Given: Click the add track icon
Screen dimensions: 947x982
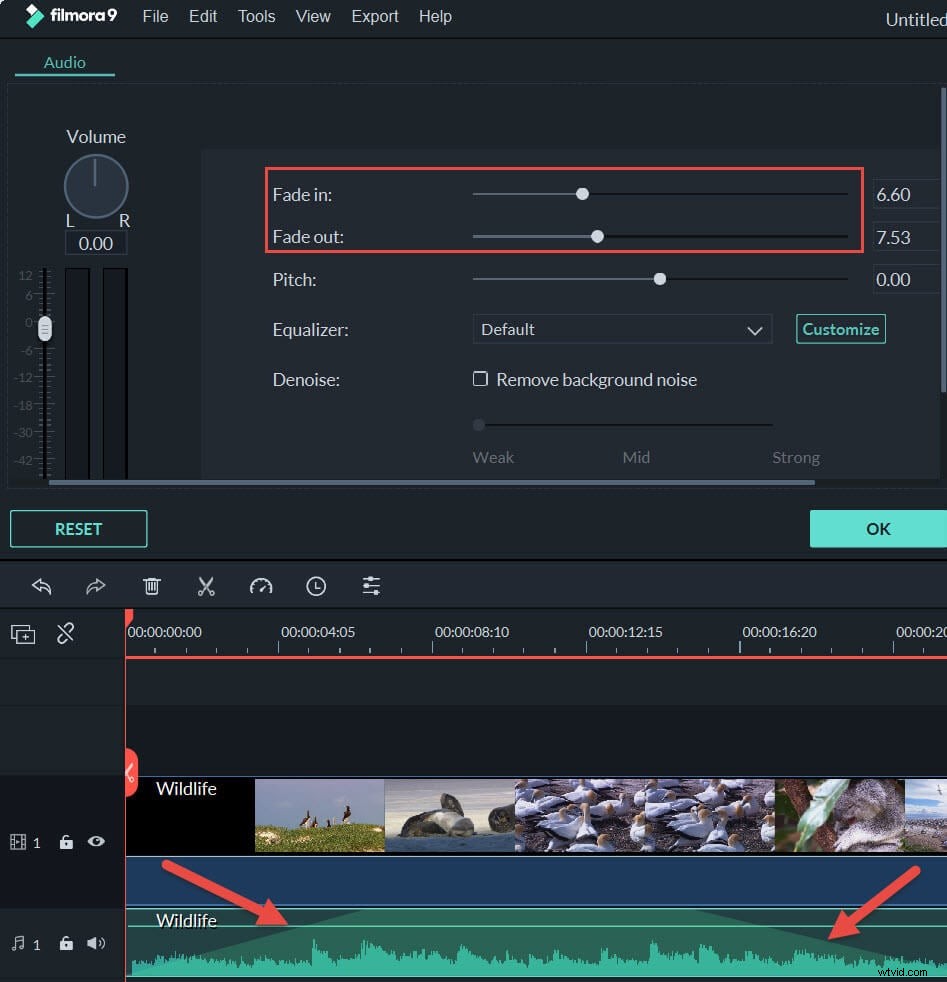Looking at the screenshot, I should 22,633.
